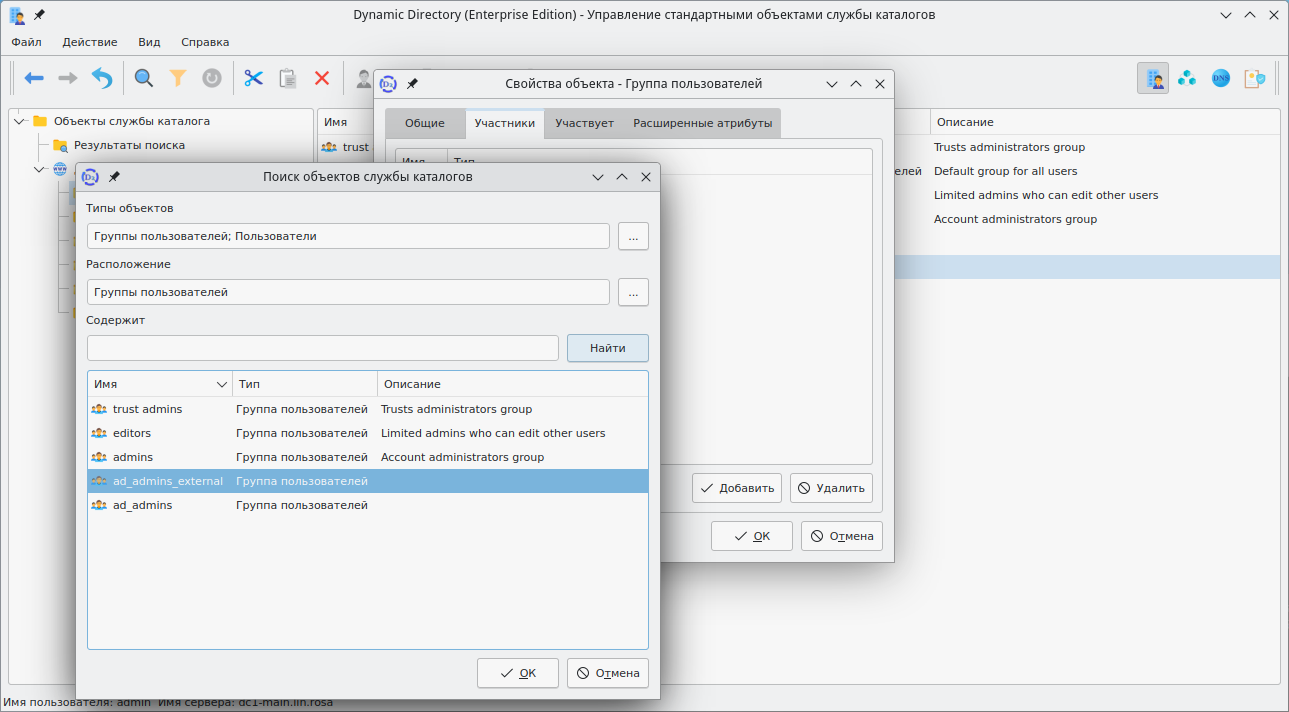Click the orange filter funnel icon
This screenshot has height=712, width=1289.
click(x=178, y=78)
